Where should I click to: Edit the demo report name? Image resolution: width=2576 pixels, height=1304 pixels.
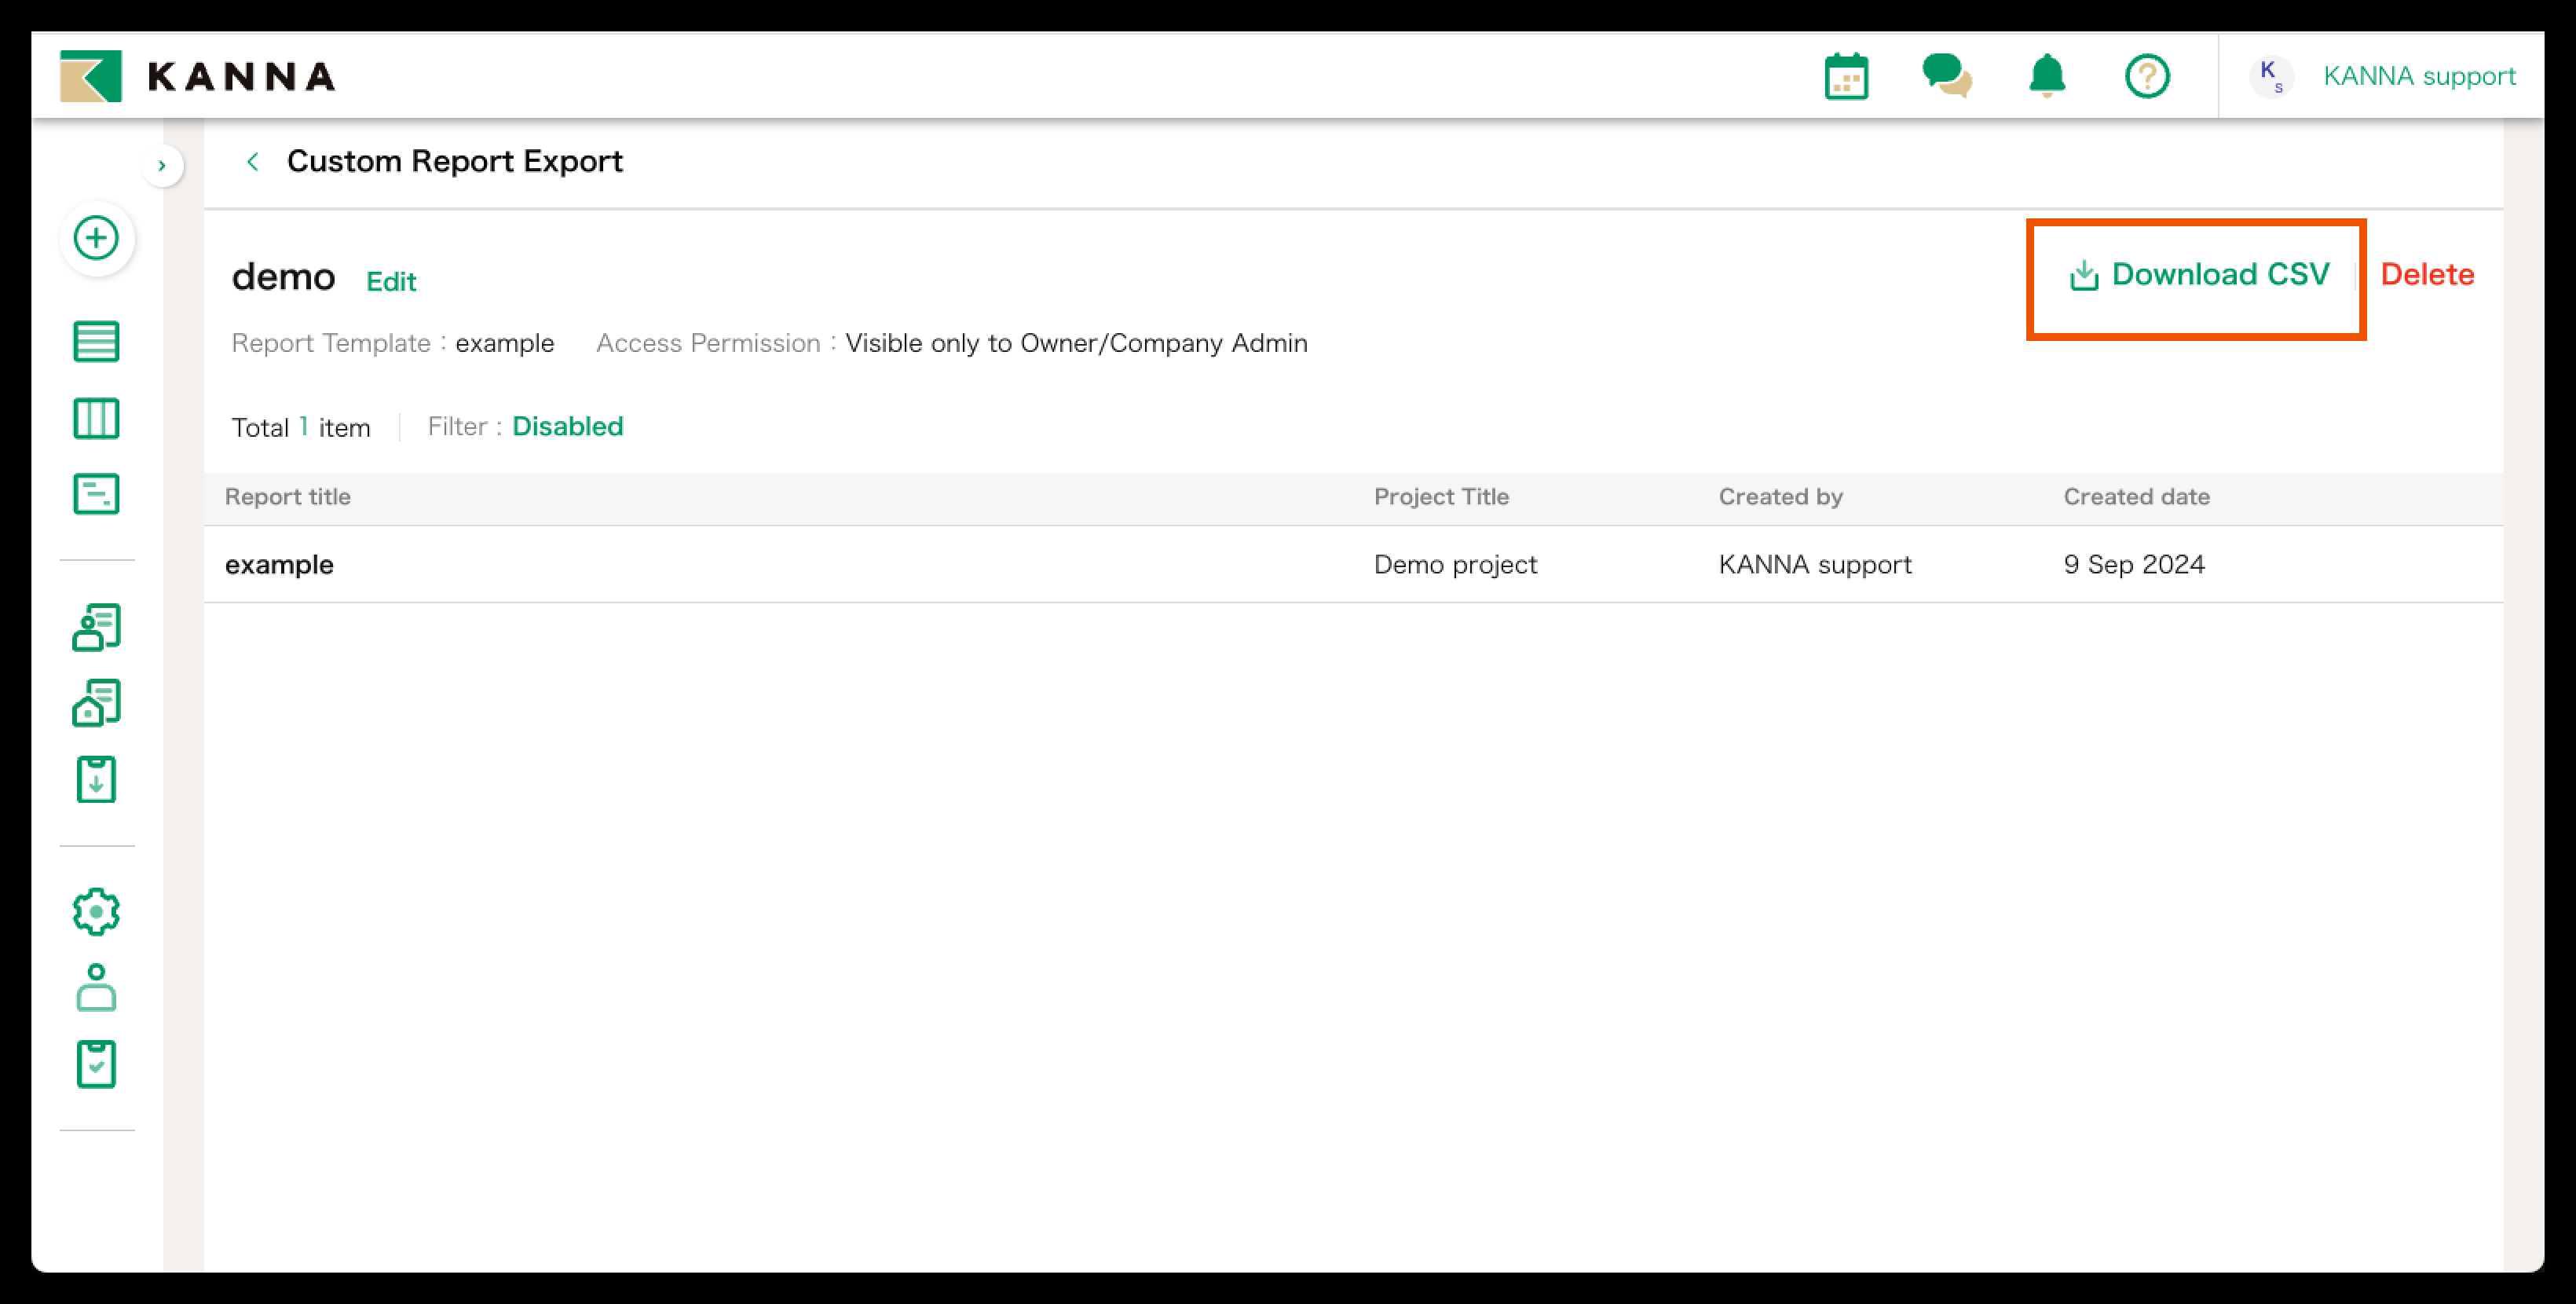pyautogui.click(x=390, y=281)
